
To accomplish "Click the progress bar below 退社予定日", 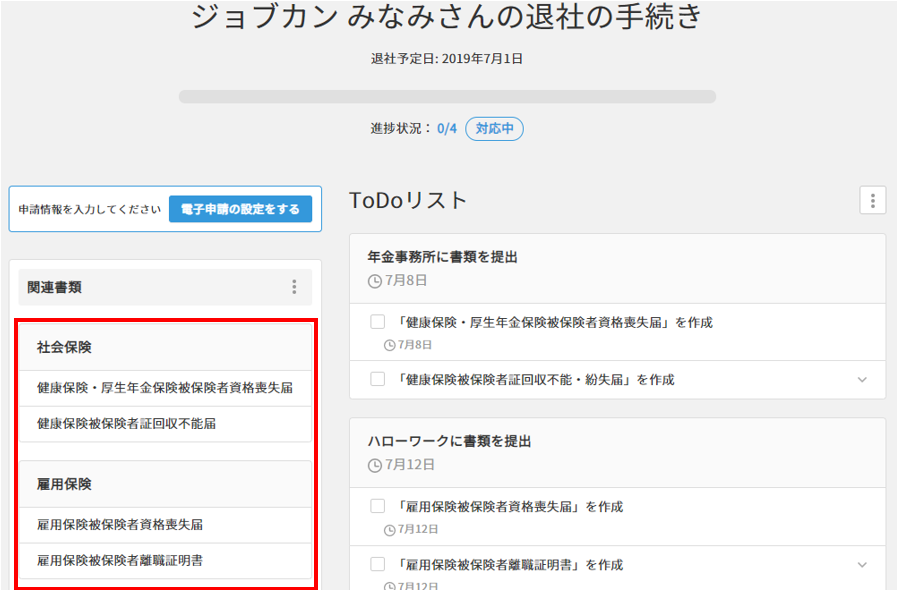I will tap(447, 97).
